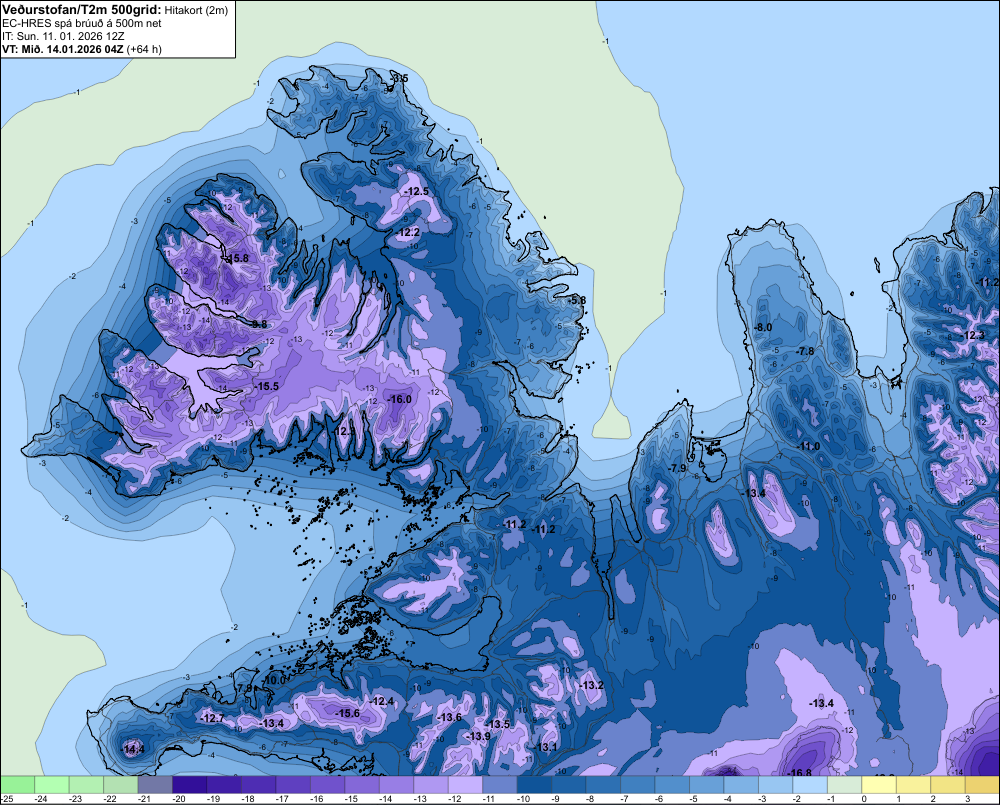Choose the yellow legend swatch labeled 3
This screenshot has height=805, width=1000.
[x=982, y=783]
